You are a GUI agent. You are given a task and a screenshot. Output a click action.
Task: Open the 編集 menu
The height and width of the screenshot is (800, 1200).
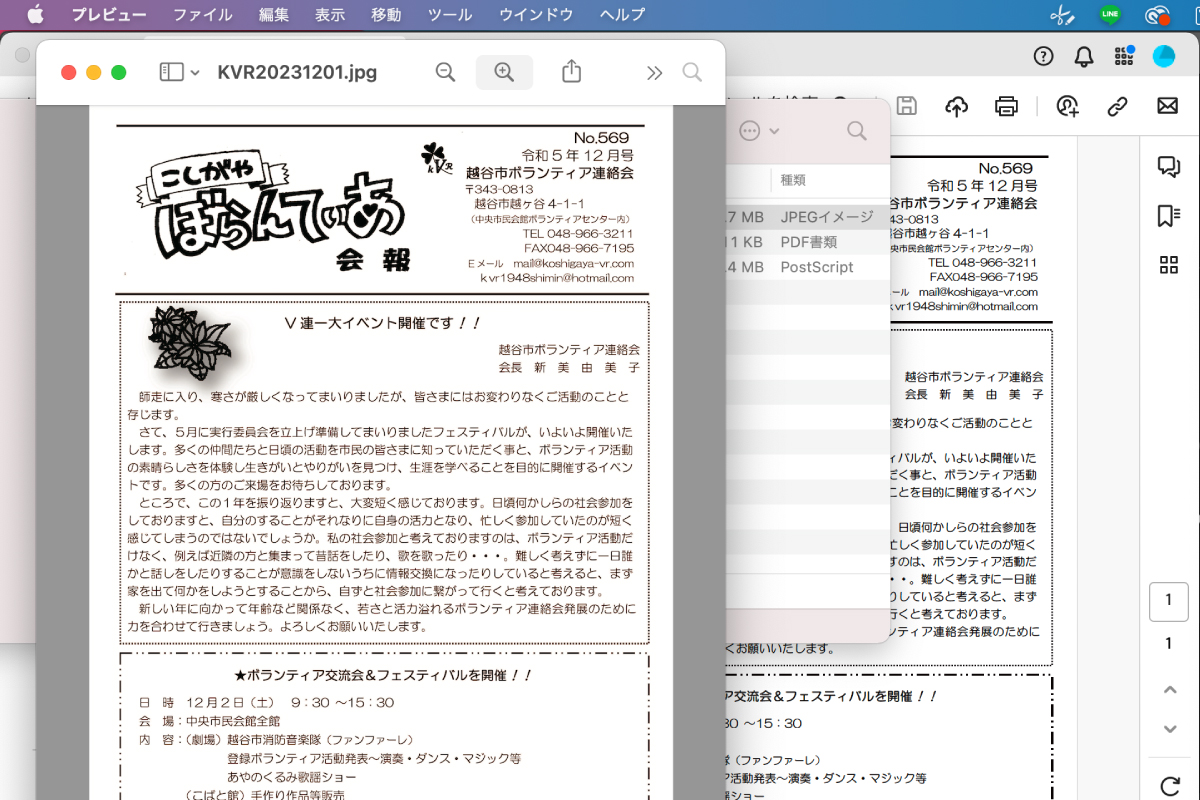(273, 14)
